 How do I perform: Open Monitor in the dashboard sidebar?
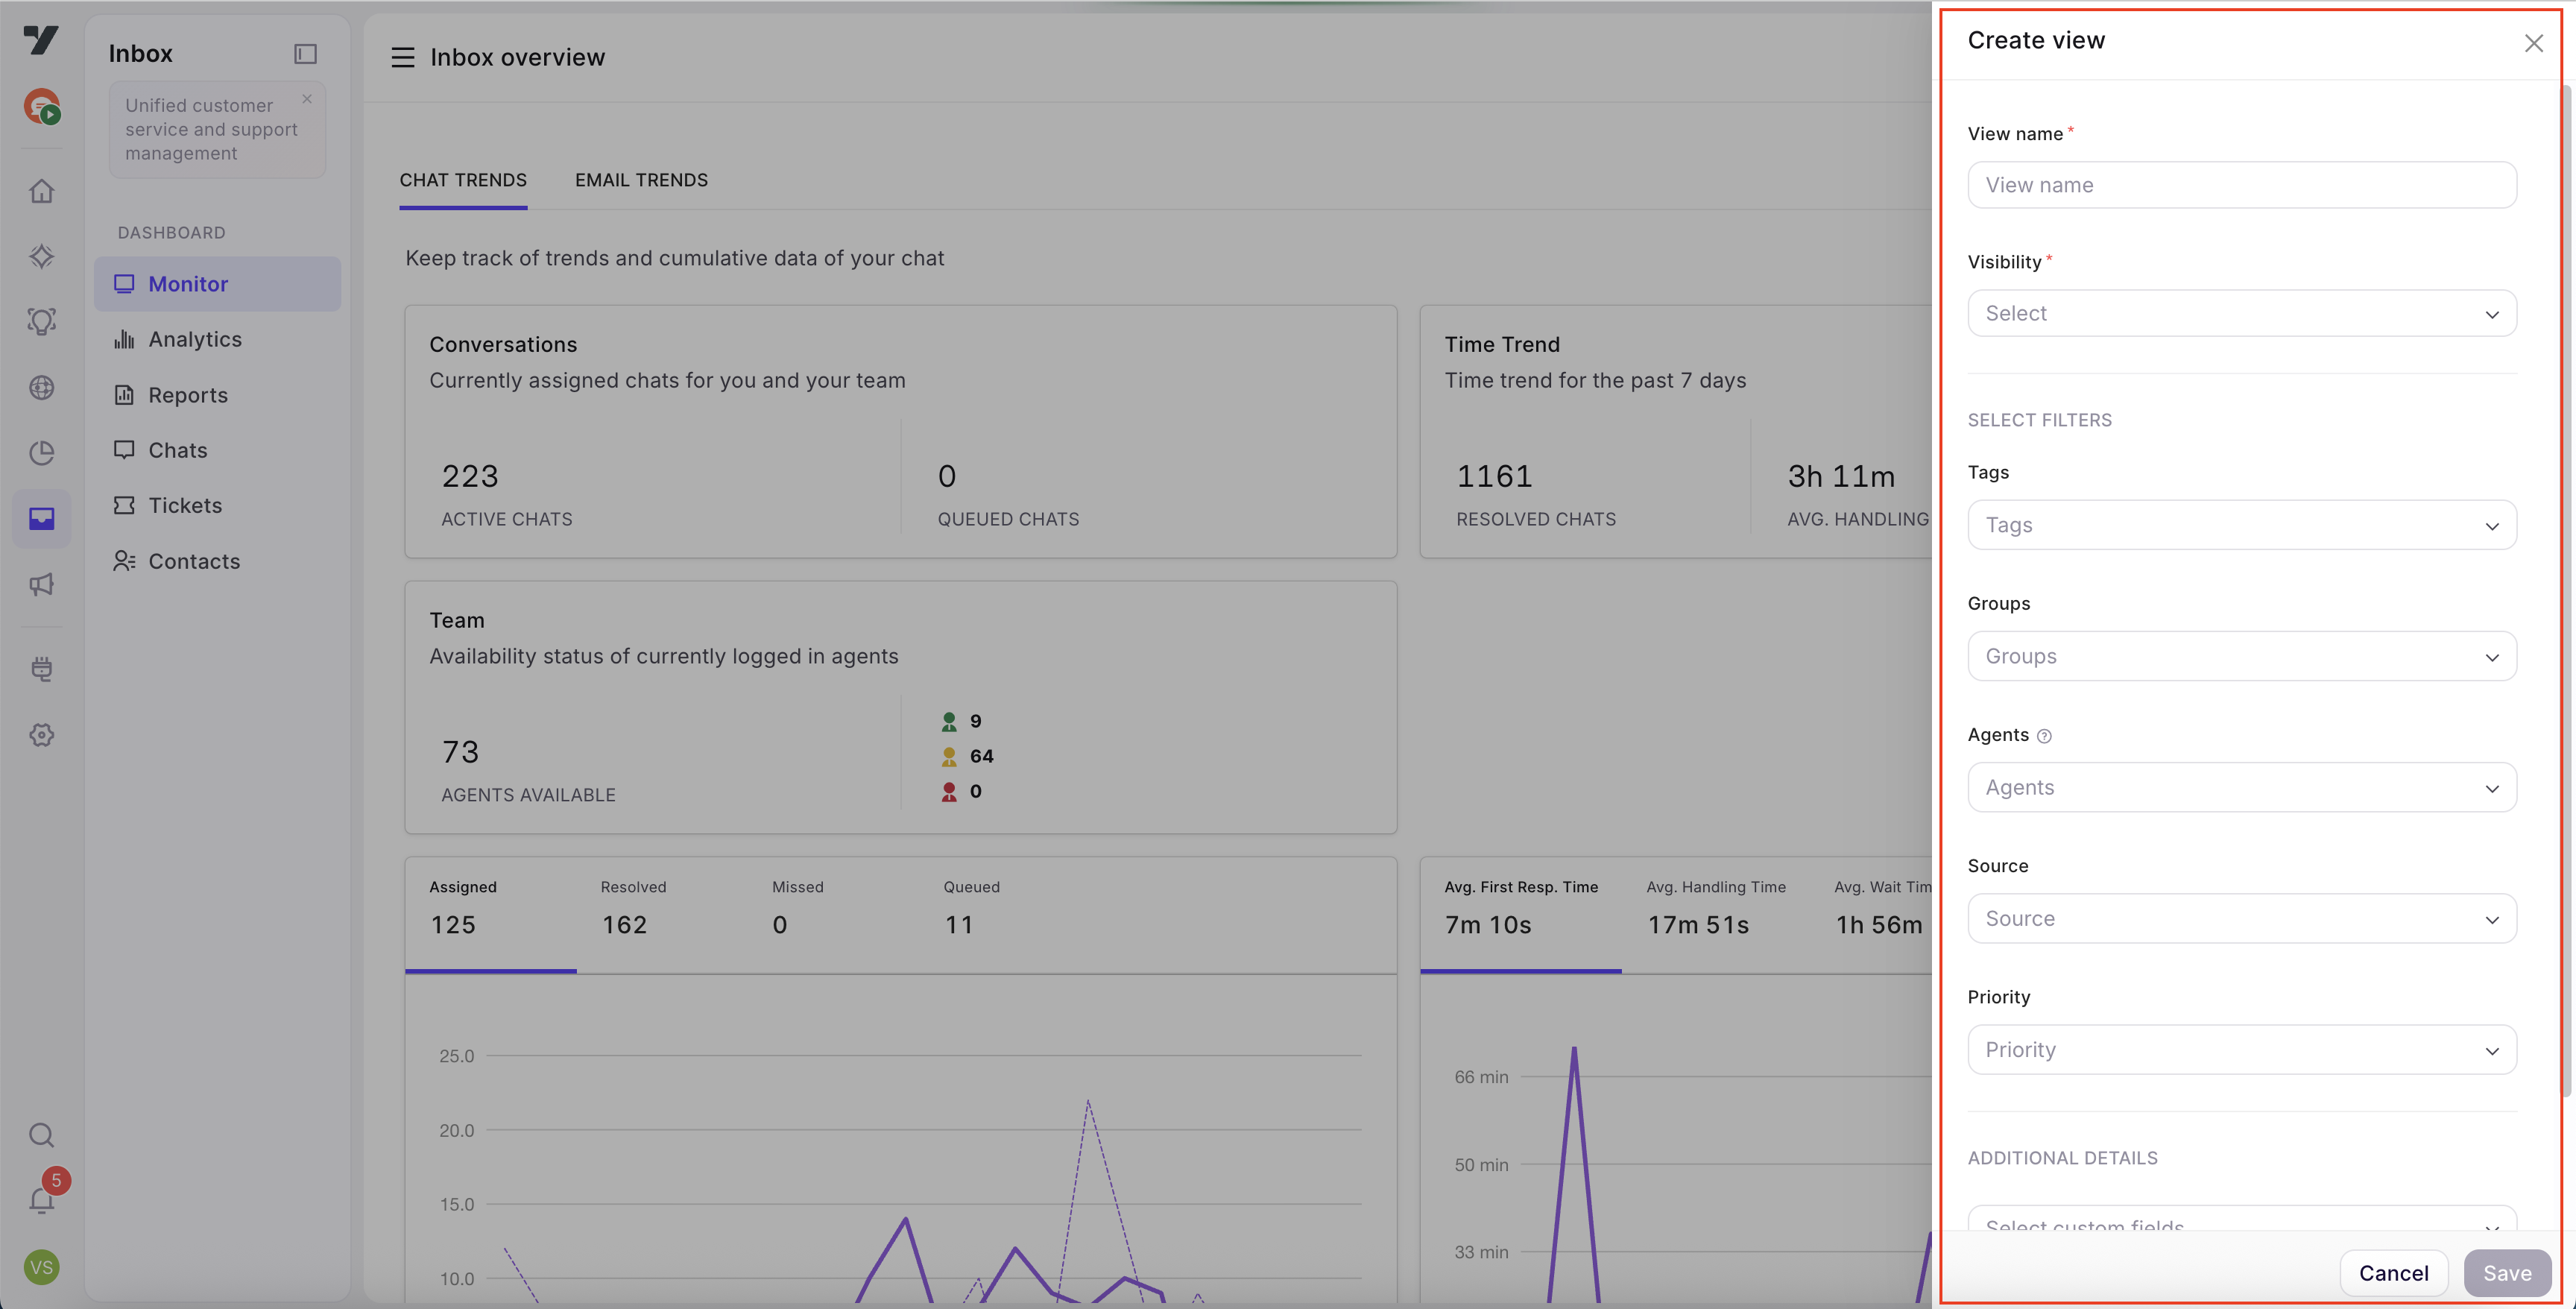[x=217, y=284]
